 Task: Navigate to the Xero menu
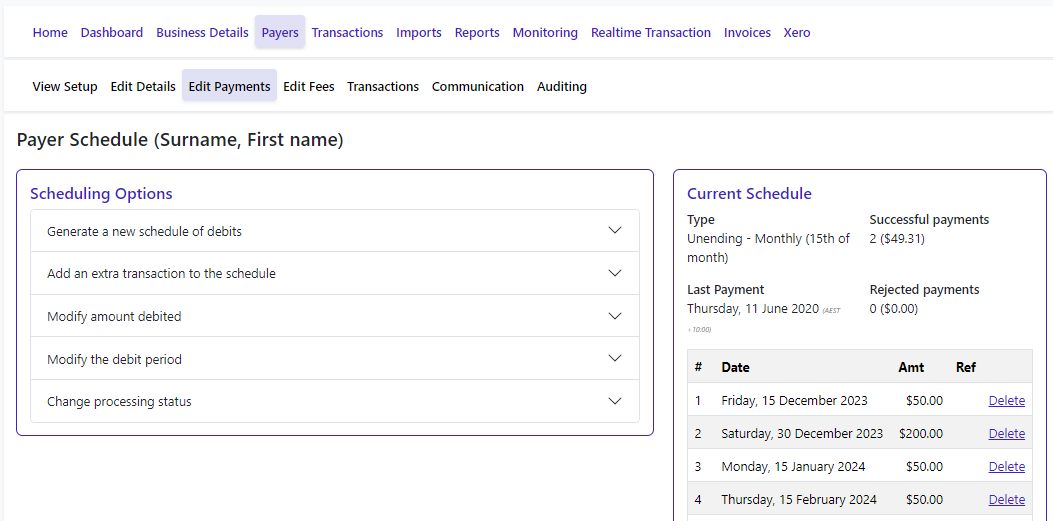tap(797, 32)
